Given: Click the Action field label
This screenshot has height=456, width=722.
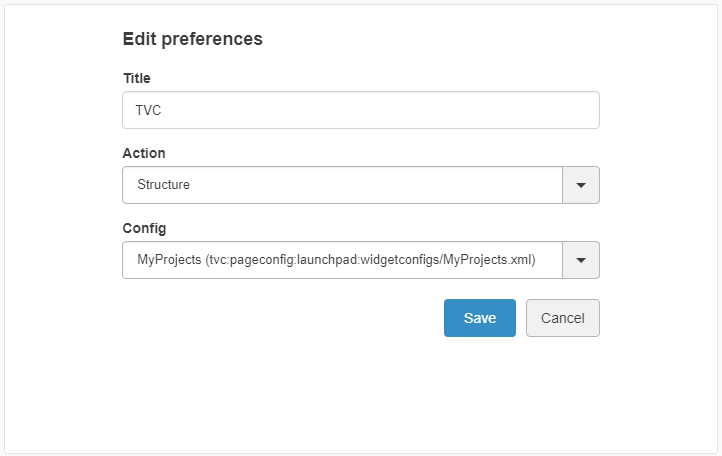Looking at the screenshot, I should coord(144,153).
